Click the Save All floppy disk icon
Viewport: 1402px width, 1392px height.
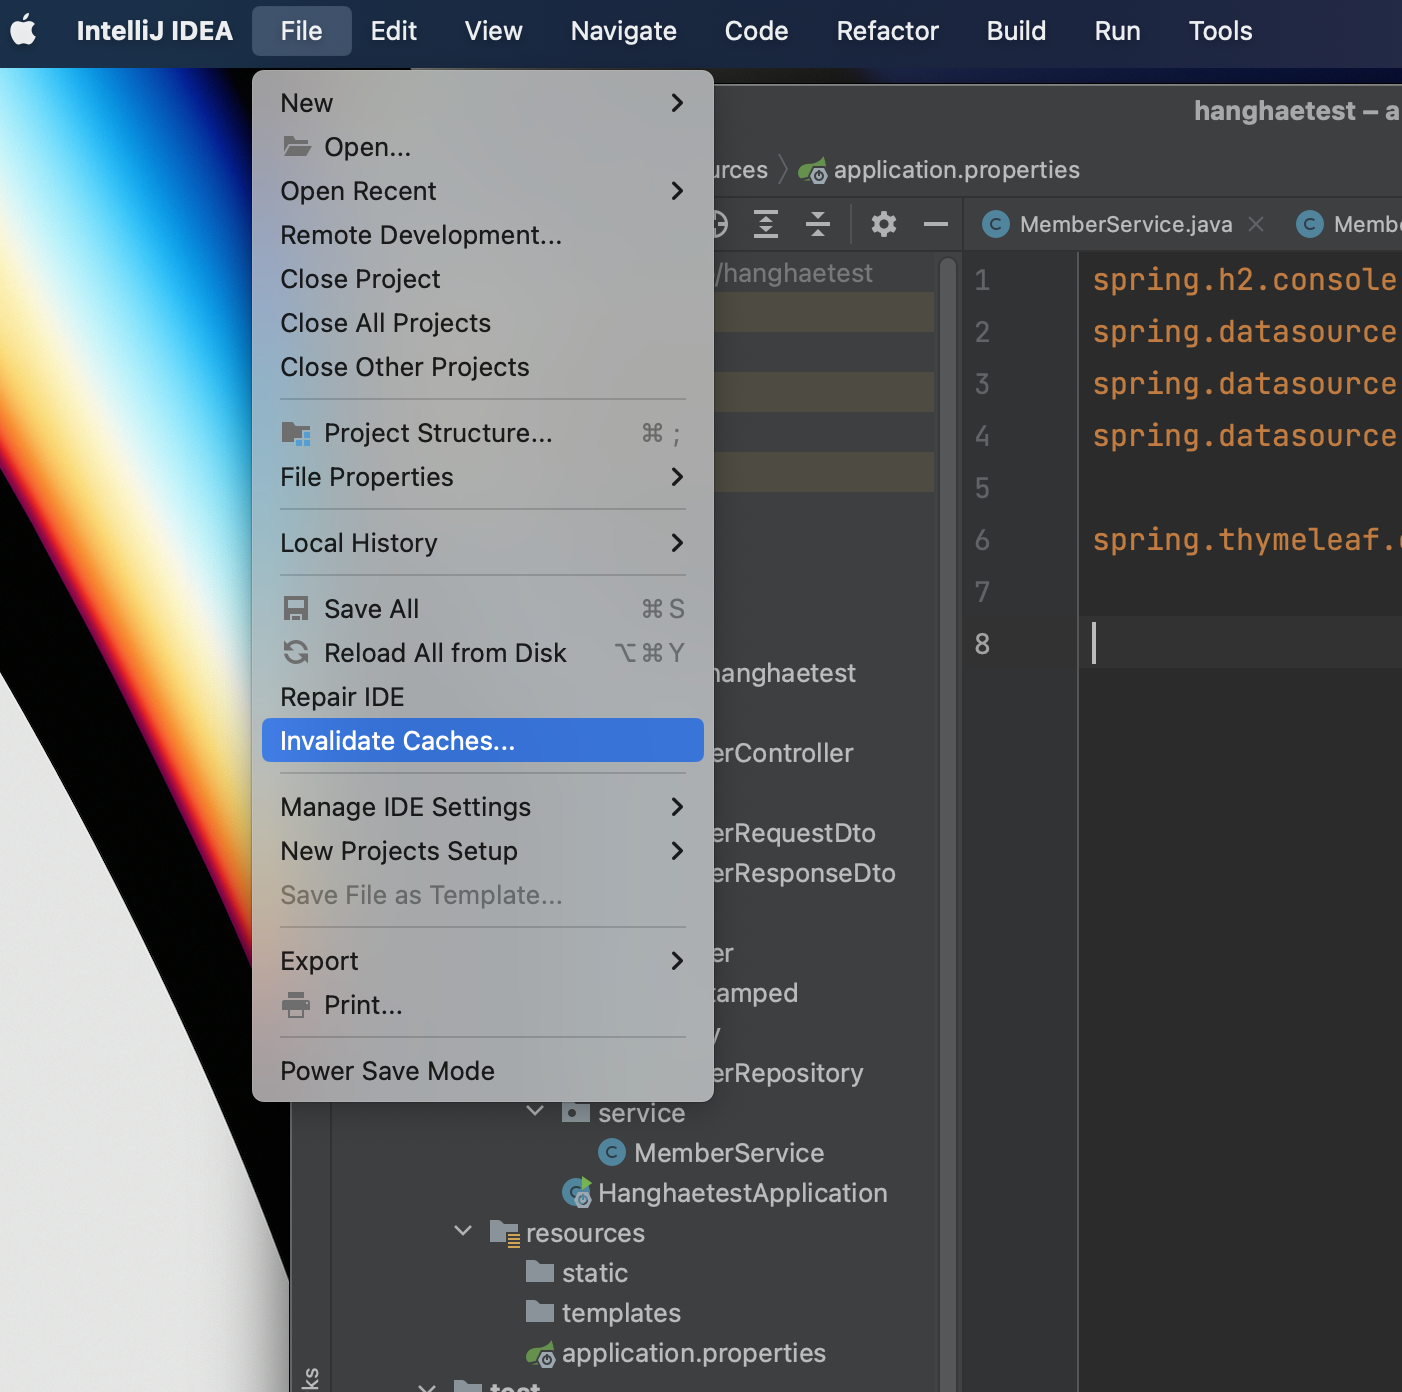pos(296,609)
